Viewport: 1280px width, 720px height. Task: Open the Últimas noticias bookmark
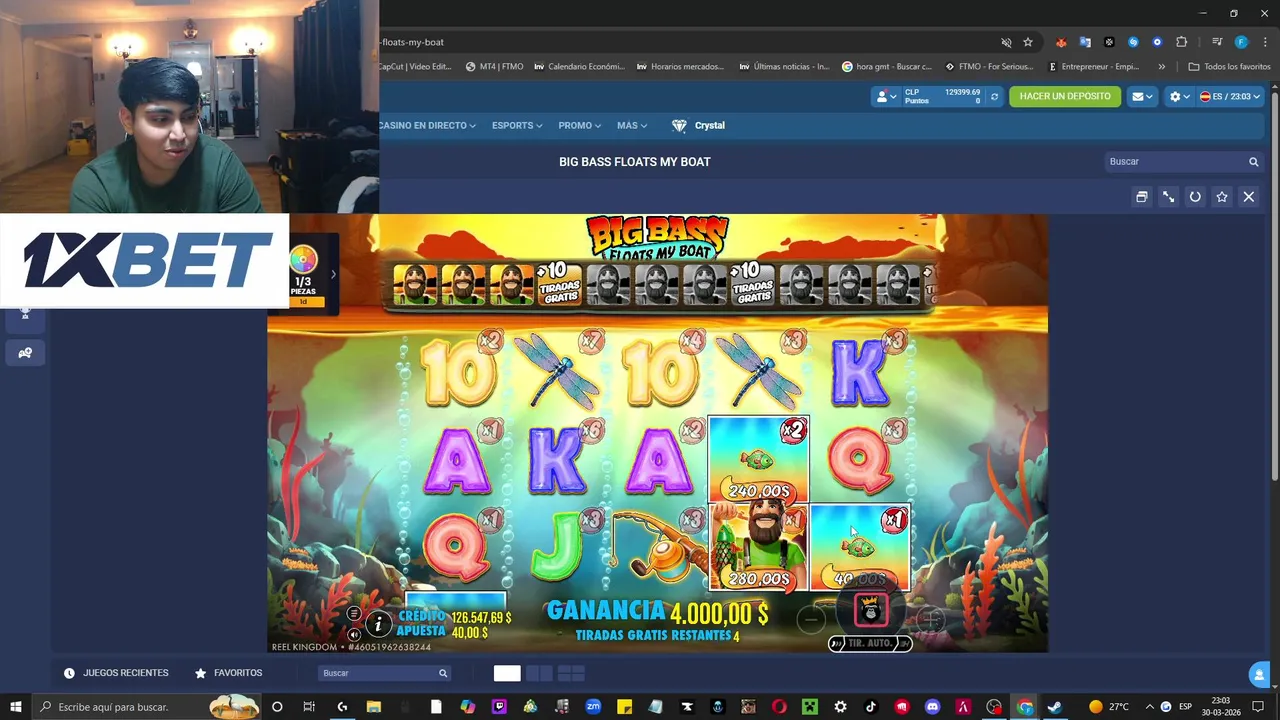pyautogui.click(x=784, y=67)
